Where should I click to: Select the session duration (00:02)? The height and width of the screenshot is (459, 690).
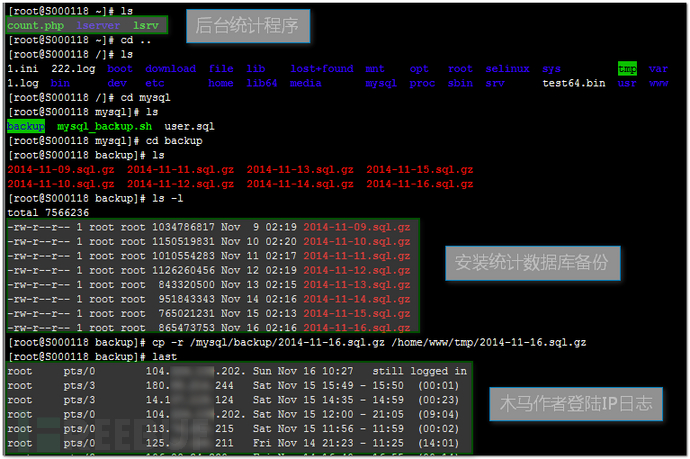438,429
